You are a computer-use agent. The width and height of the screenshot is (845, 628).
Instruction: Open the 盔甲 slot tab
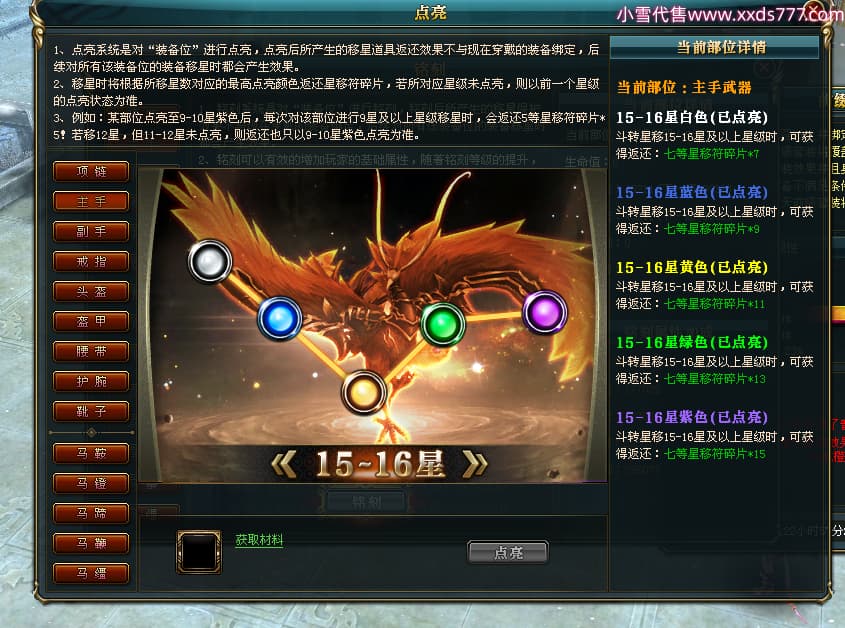coord(91,322)
